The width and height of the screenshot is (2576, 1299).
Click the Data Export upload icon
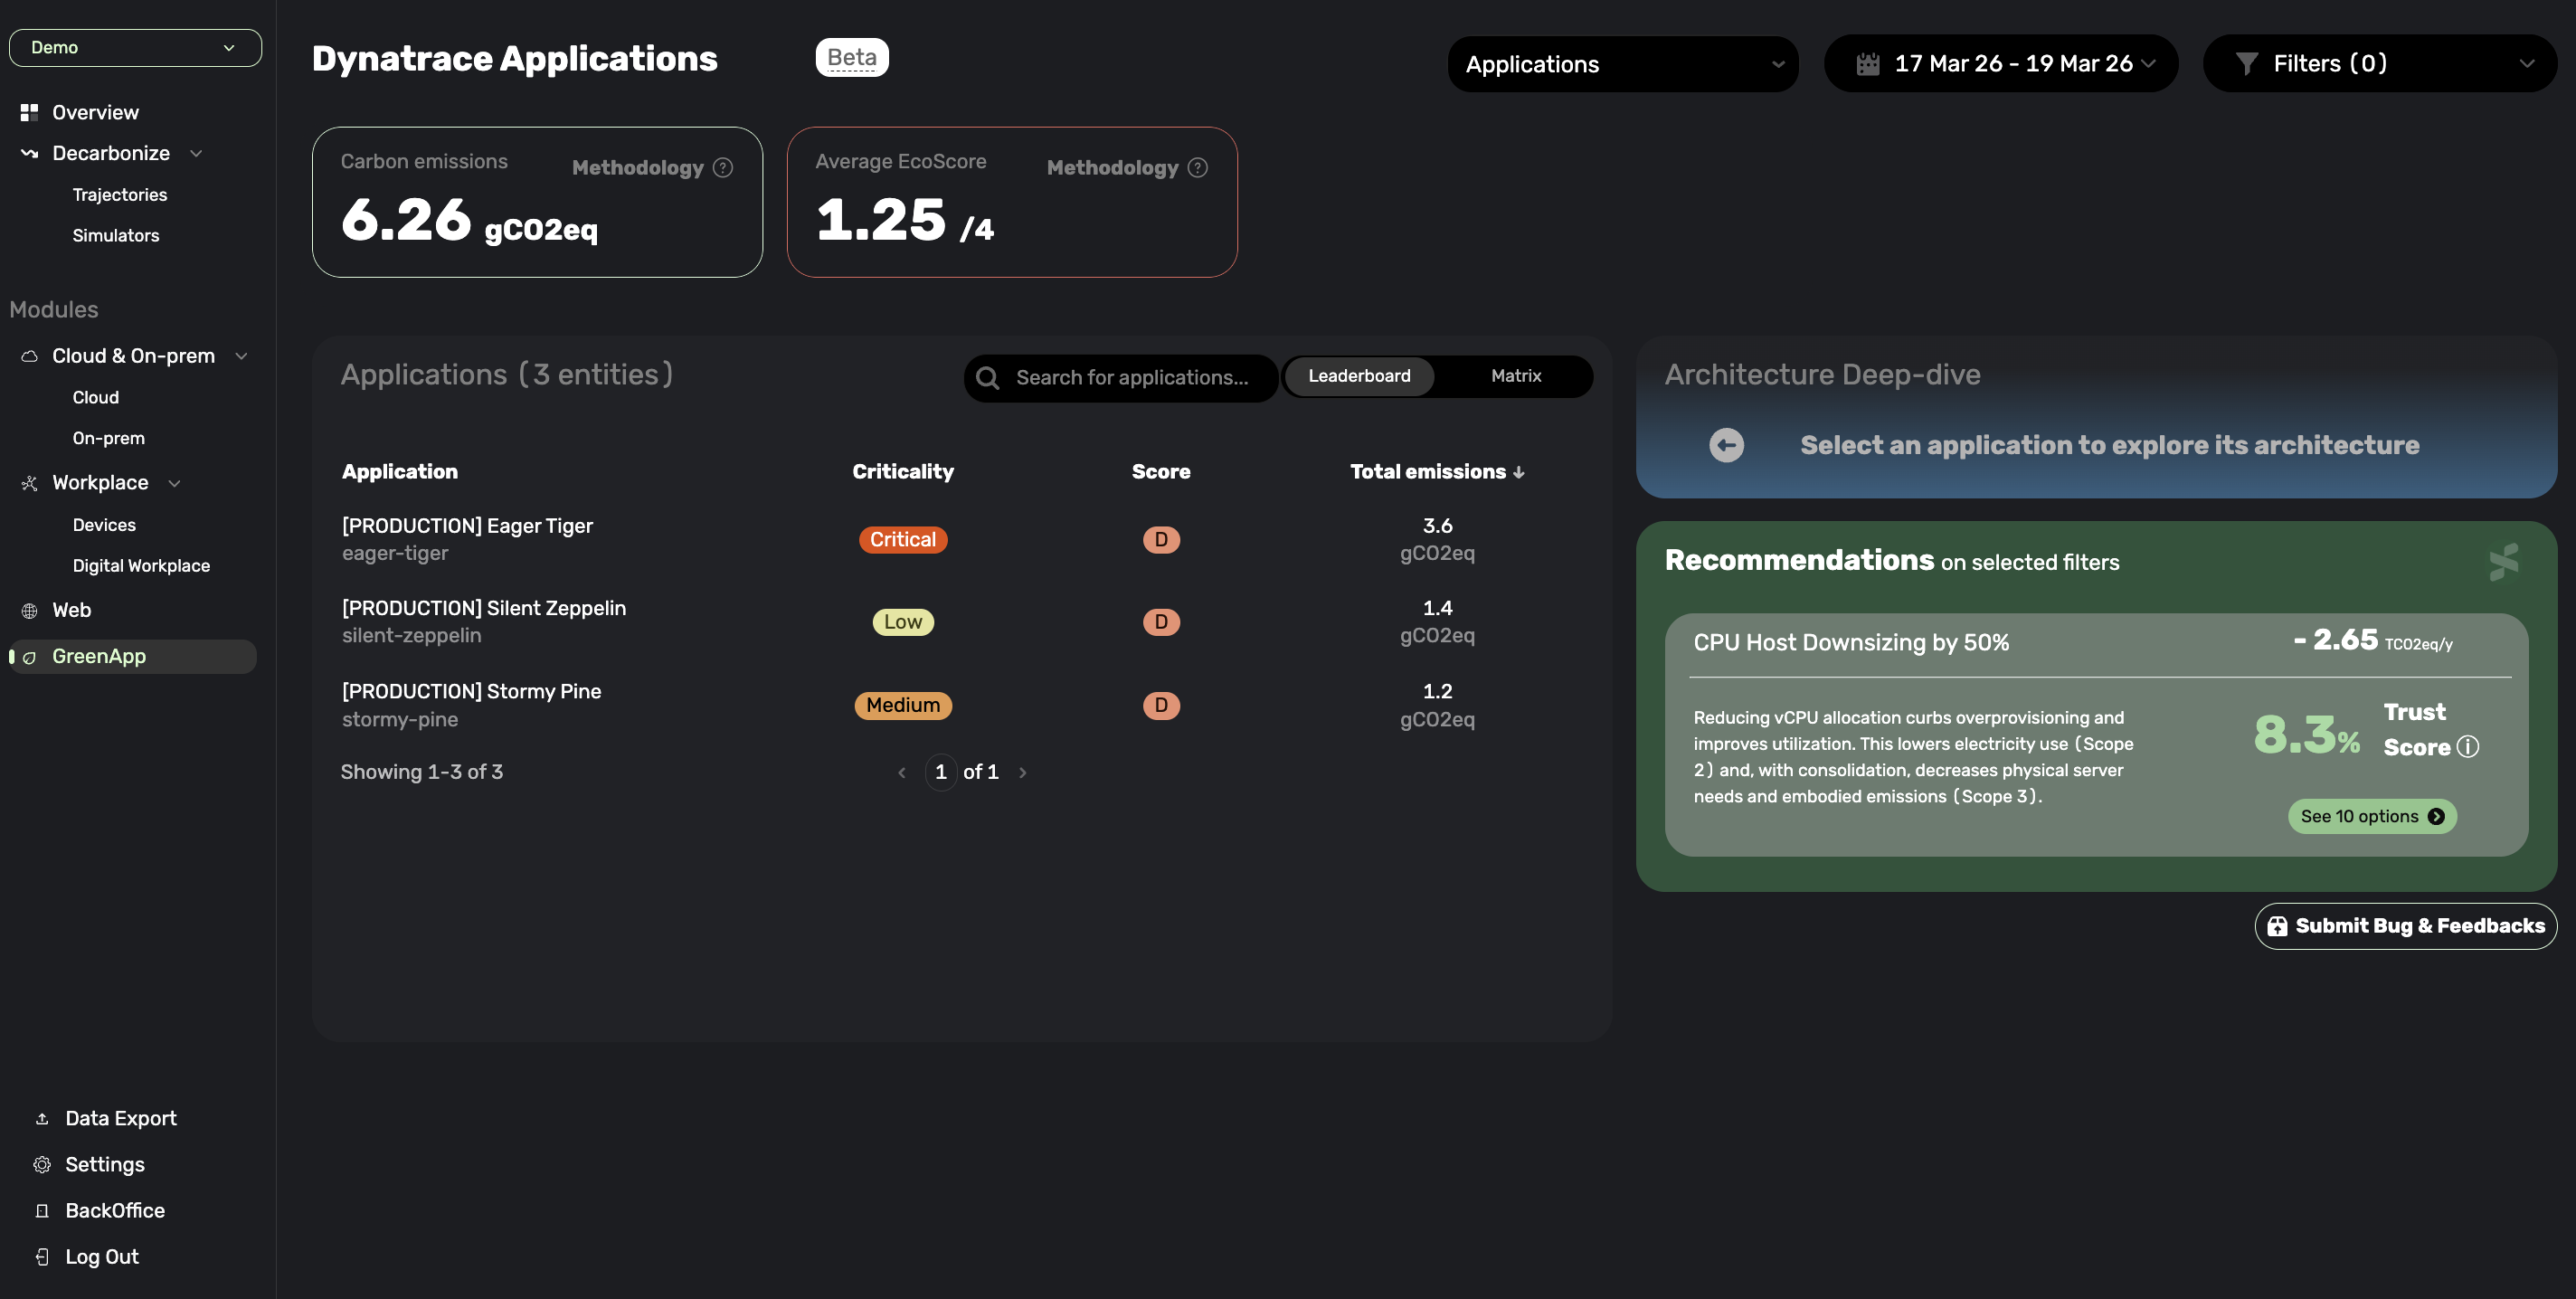(42, 1118)
